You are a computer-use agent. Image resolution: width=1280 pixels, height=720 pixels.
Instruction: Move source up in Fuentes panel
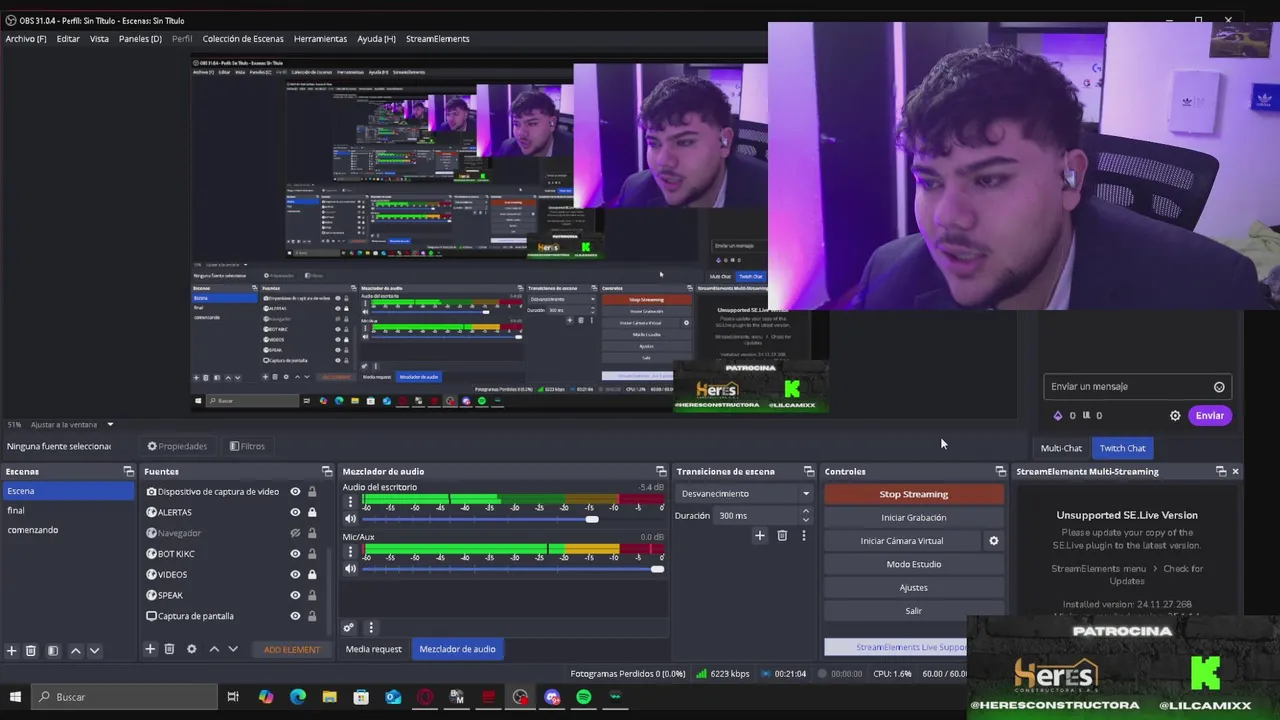pyautogui.click(x=214, y=649)
